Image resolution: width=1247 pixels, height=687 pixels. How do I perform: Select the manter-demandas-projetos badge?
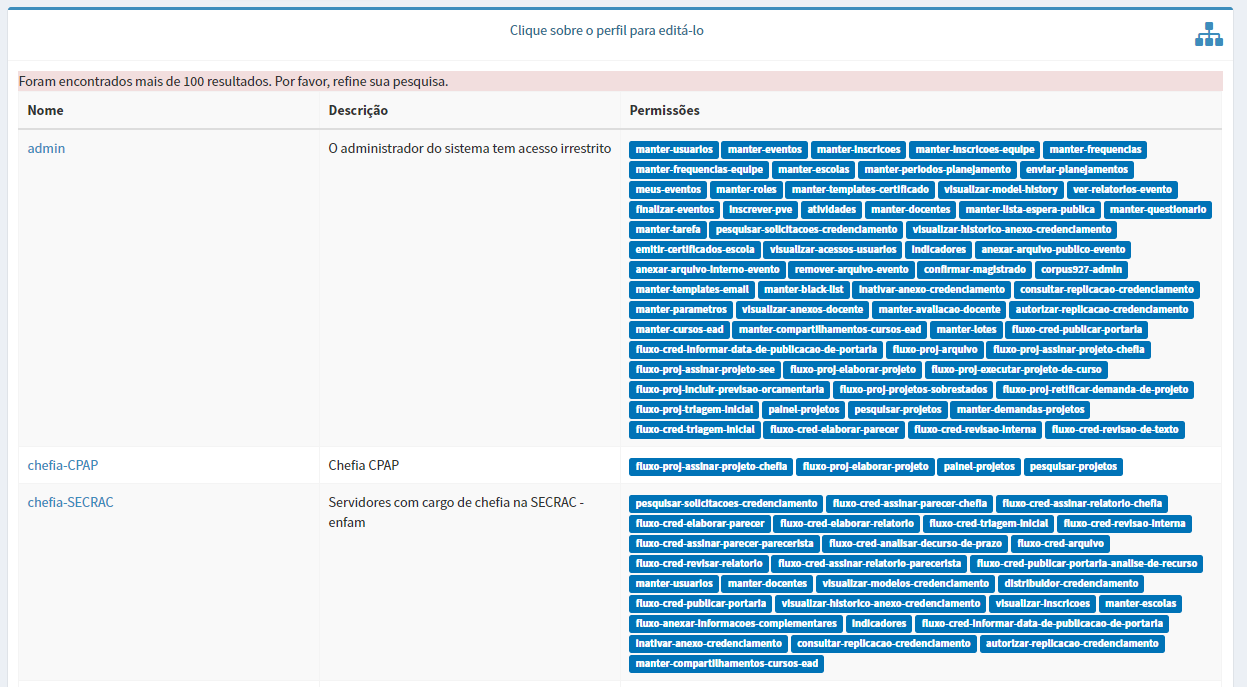coord(1021,410)
